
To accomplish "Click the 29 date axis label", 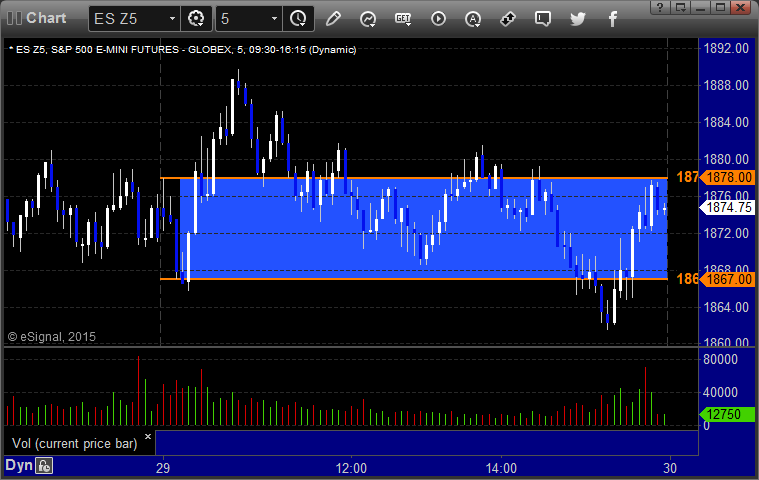I will pyautogui.click(x=163, y=468).
